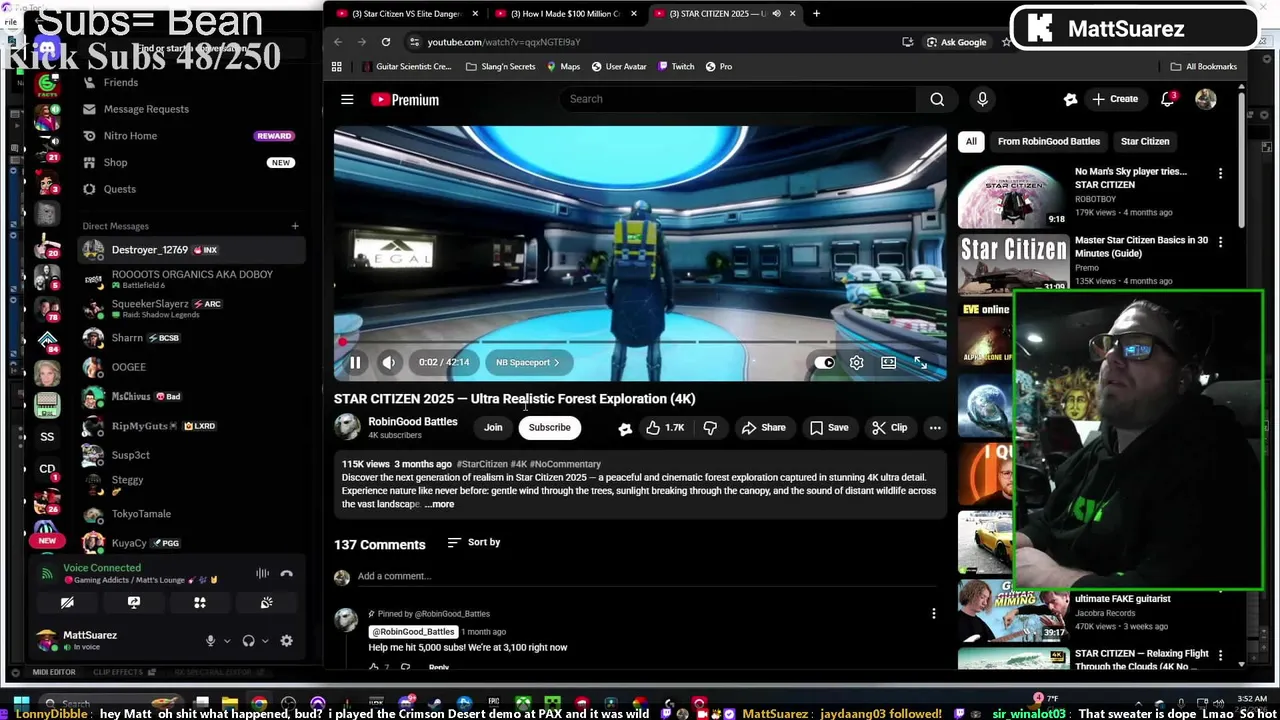Like the video (1.7K)
This screenshot has width=1280, height=720.
click(x=665, y=427)
